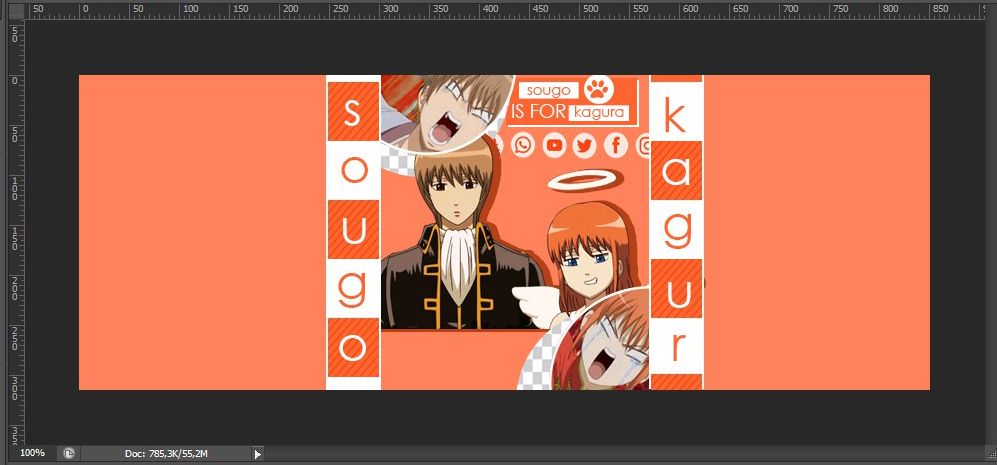
Task: Click the angel wing beside the girl
Action: coord(535,307)
